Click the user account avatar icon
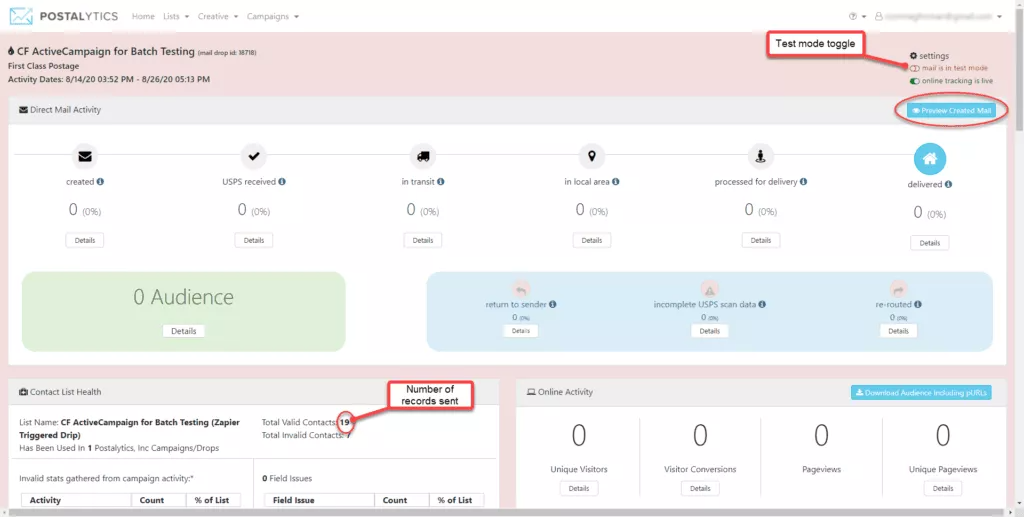The height and width of the screenshot is (517, 1024). 878,16
